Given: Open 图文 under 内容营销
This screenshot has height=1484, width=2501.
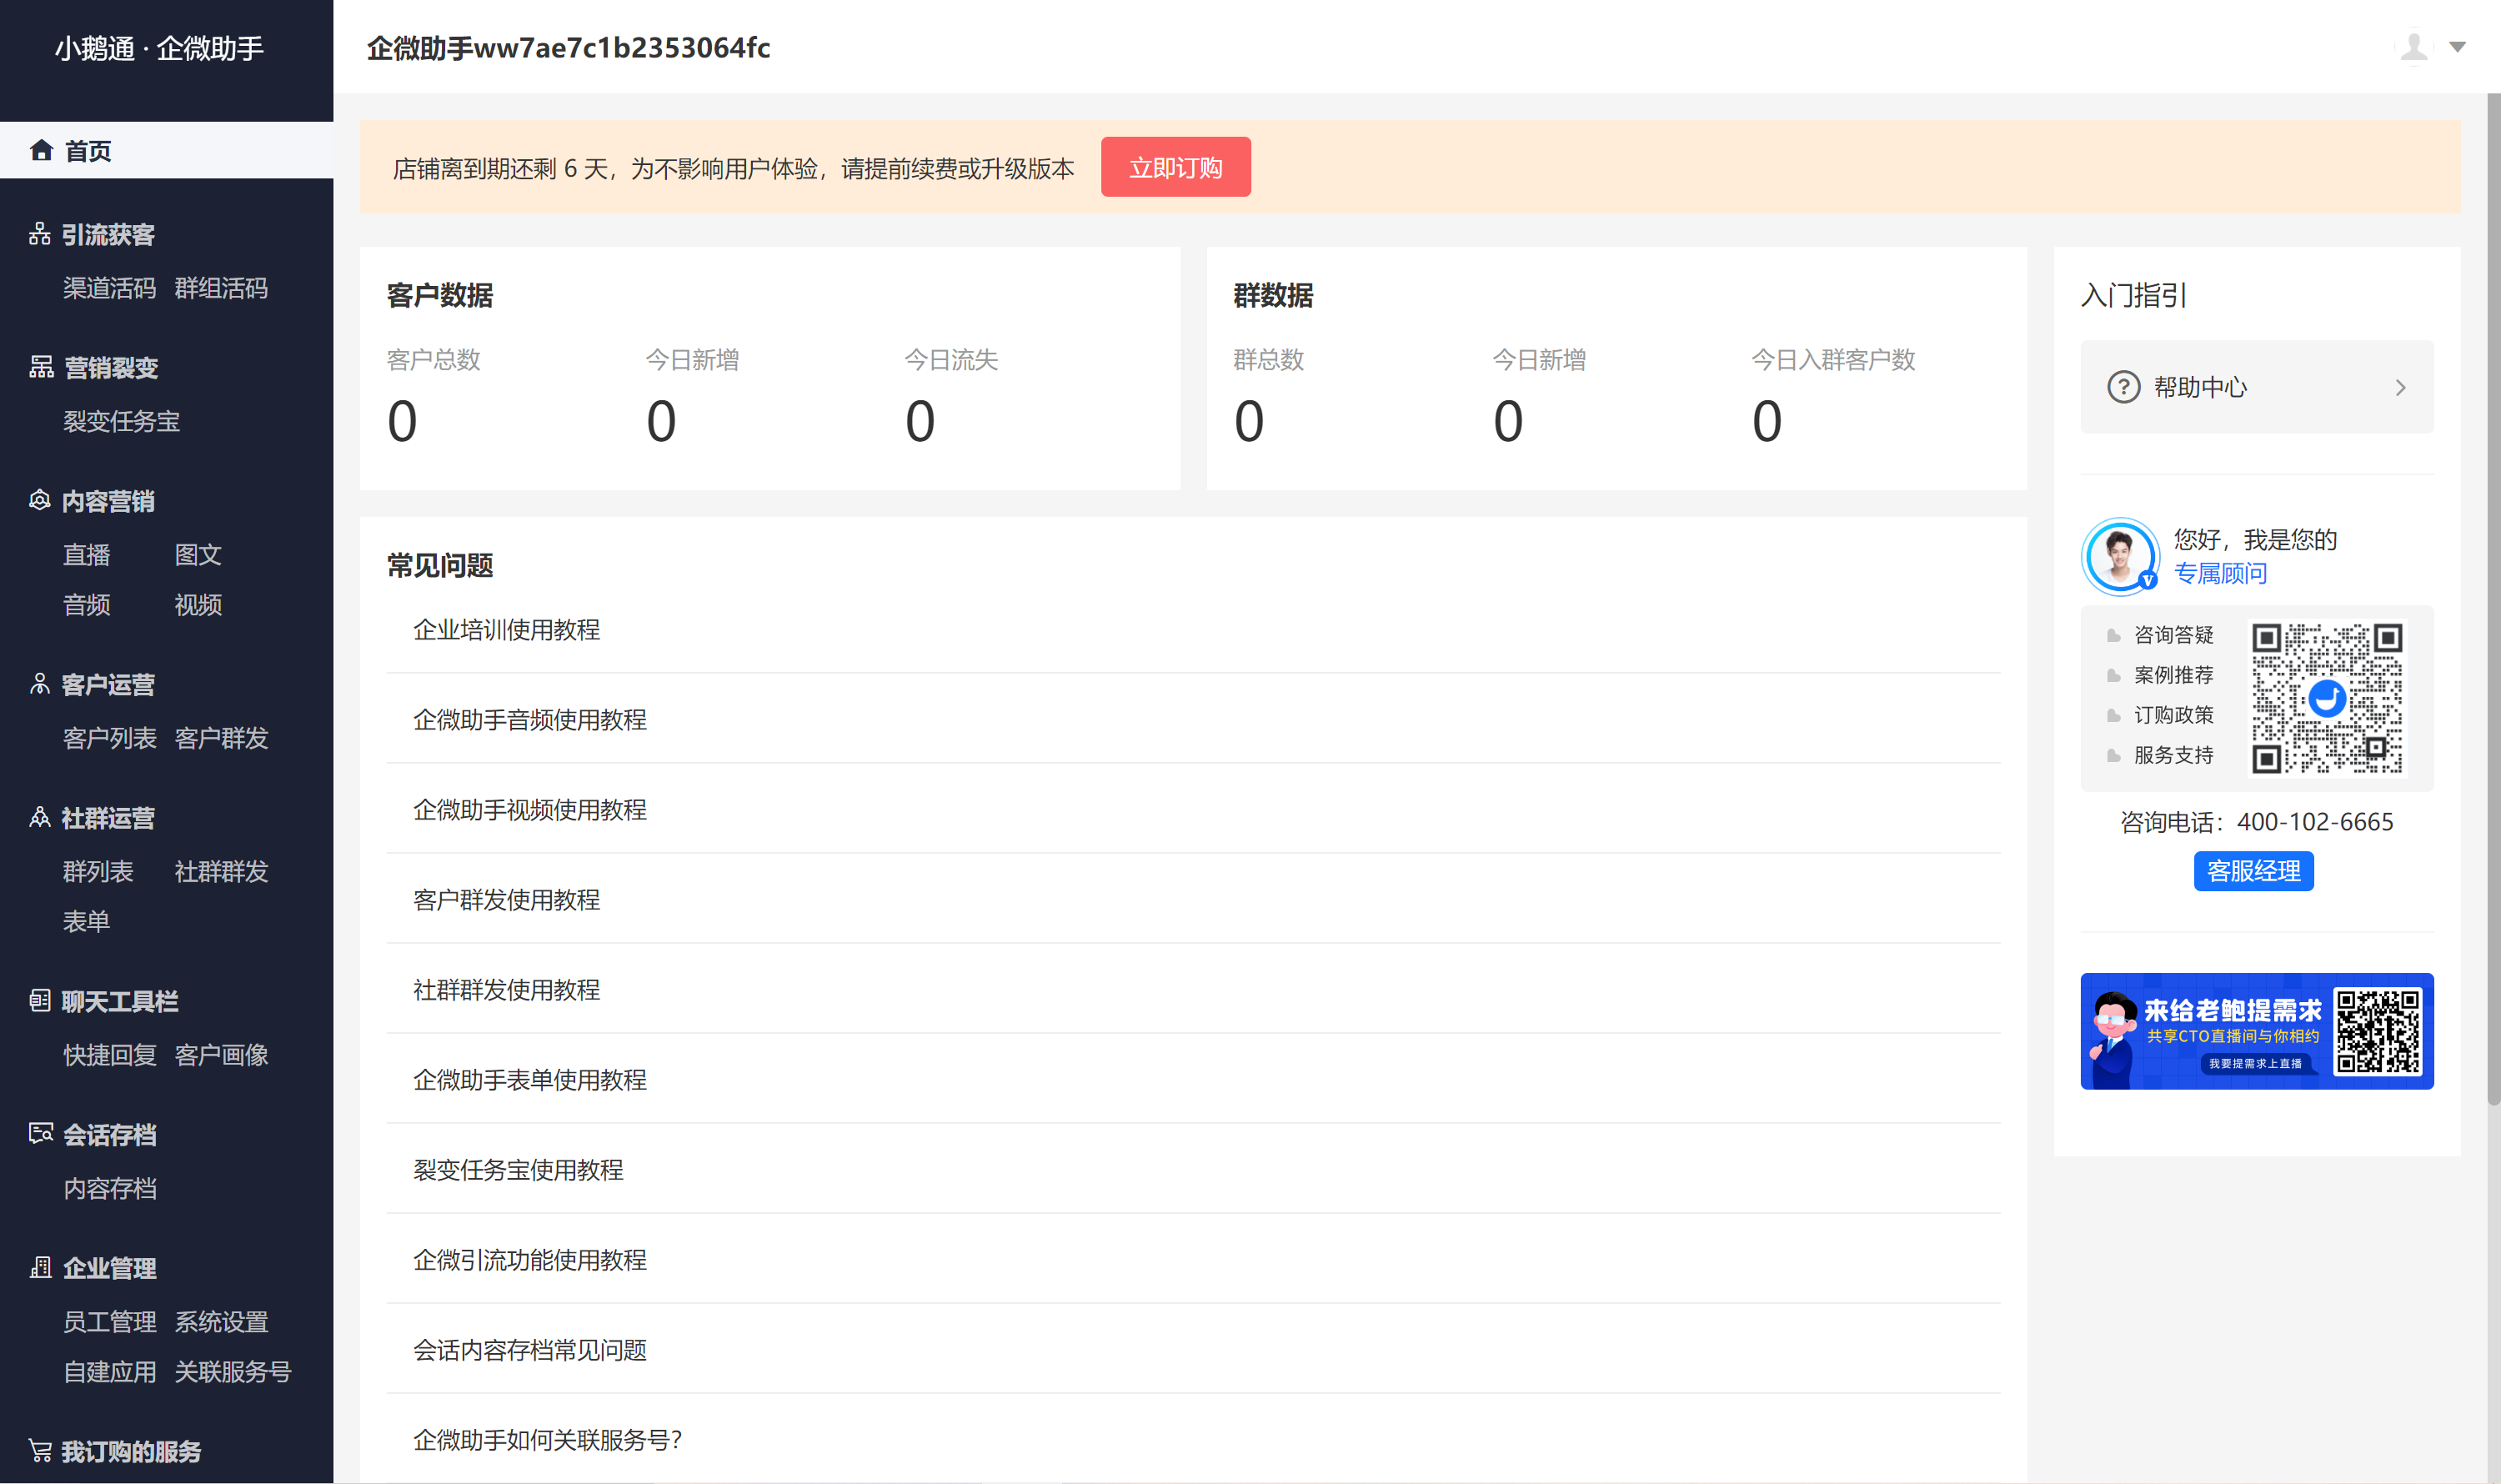Looking at the screenshot, I should (198, 555).
